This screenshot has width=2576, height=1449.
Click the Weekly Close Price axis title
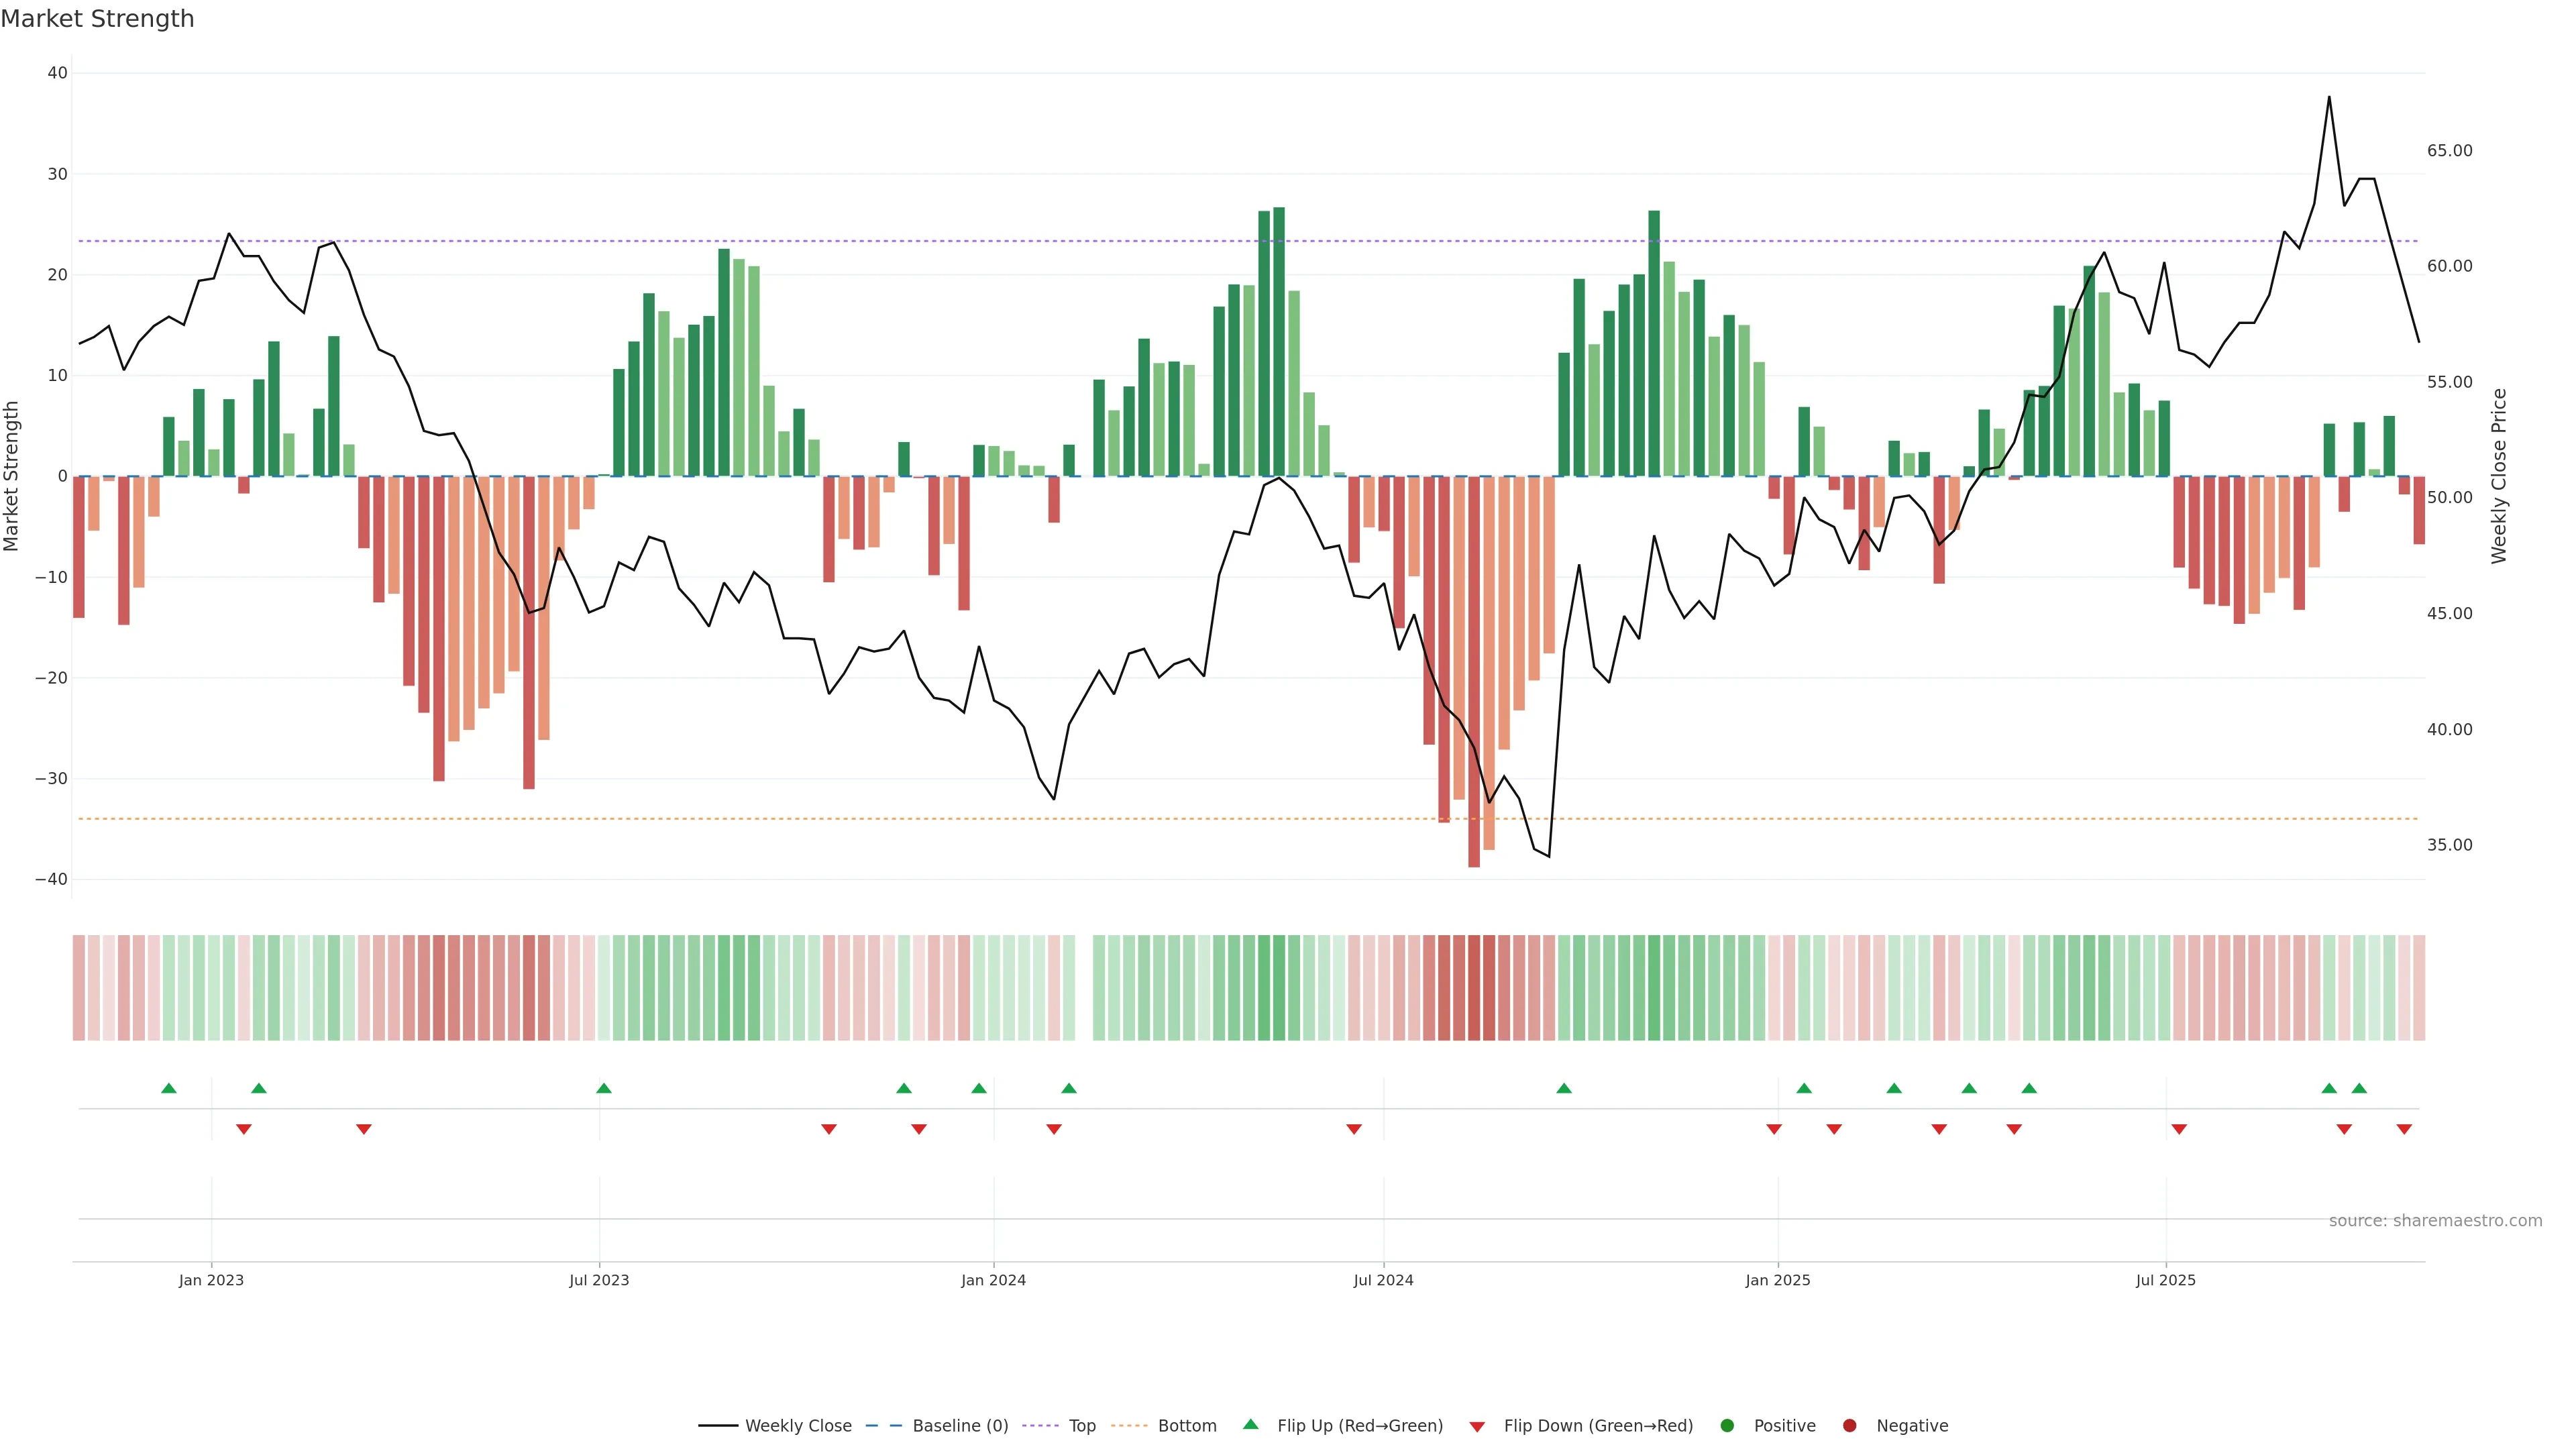point(2499,476)
